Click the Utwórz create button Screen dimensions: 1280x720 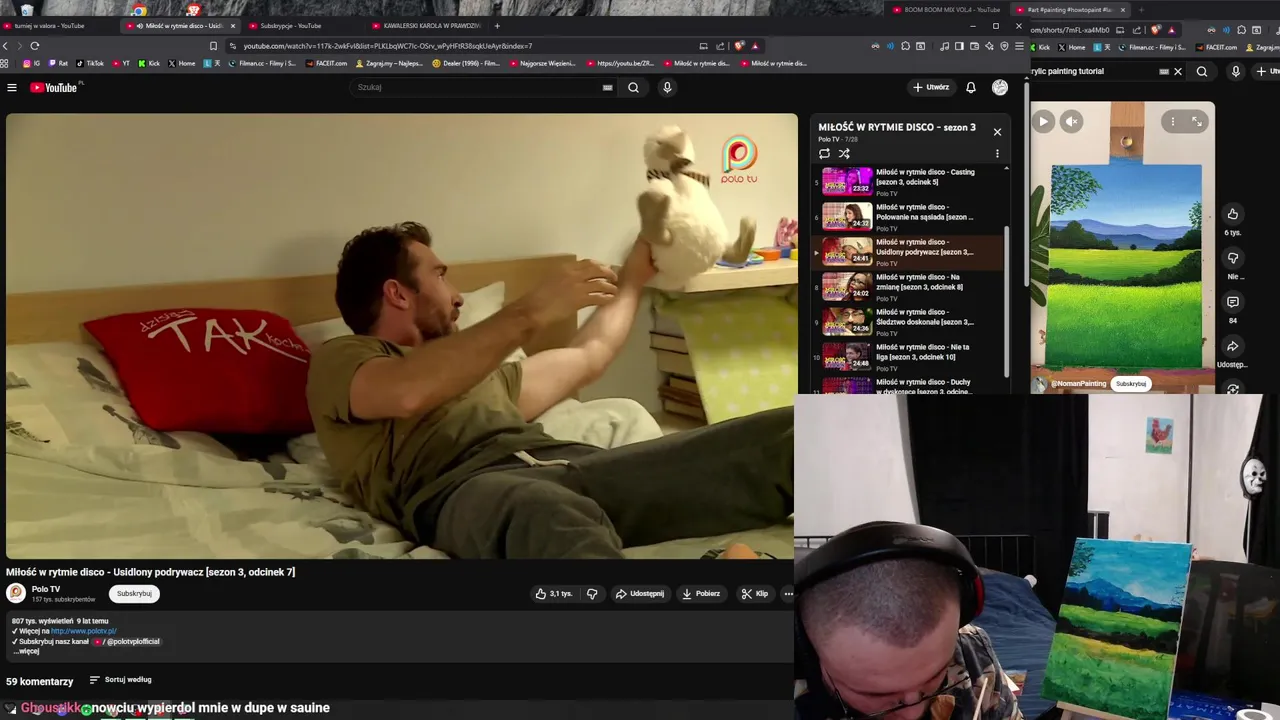point(931,88)
